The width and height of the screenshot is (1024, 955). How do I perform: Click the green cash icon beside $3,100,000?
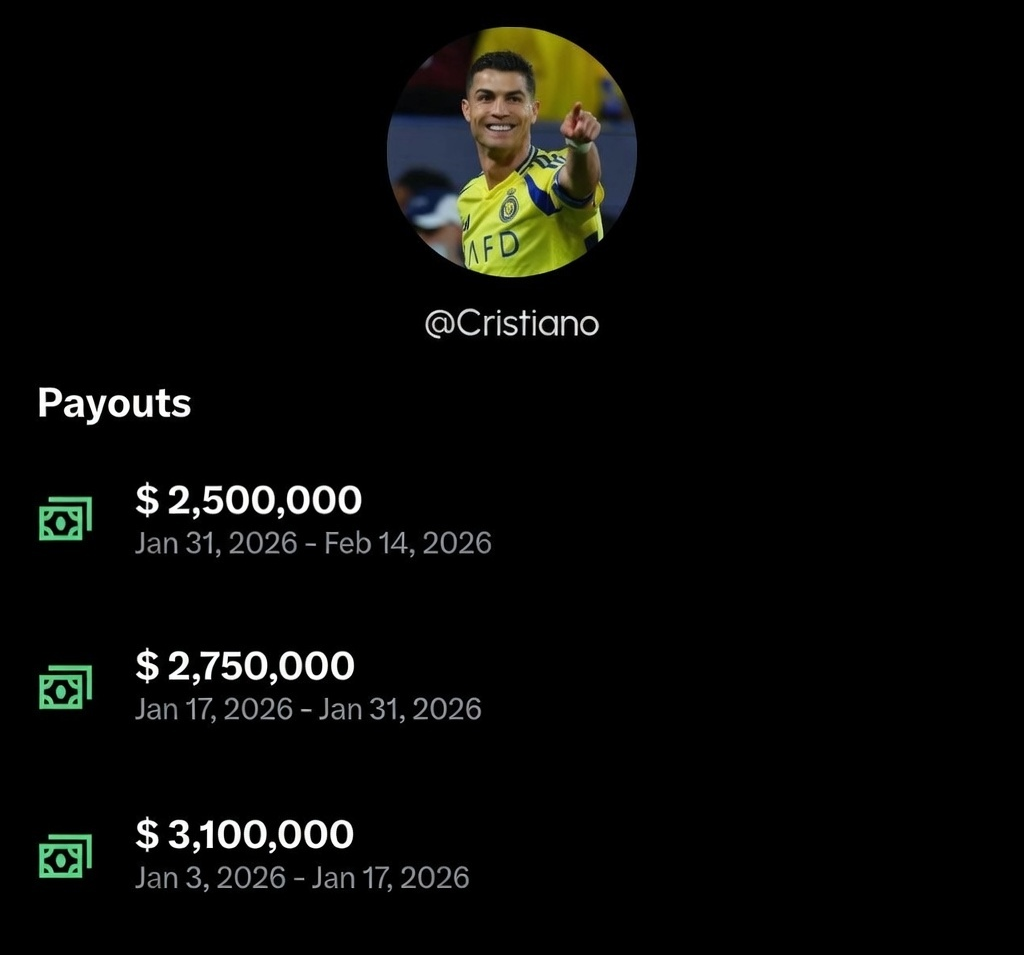65,855
